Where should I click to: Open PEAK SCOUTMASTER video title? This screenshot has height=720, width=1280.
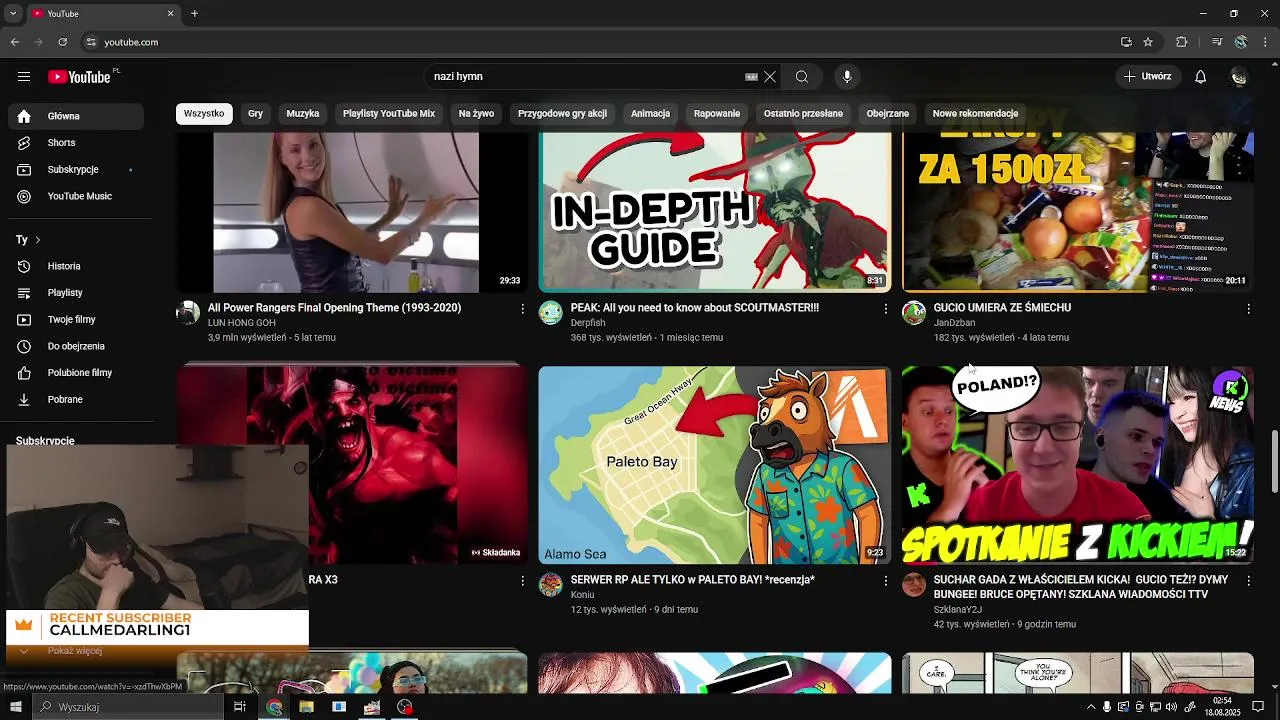(x=695, y=308)
